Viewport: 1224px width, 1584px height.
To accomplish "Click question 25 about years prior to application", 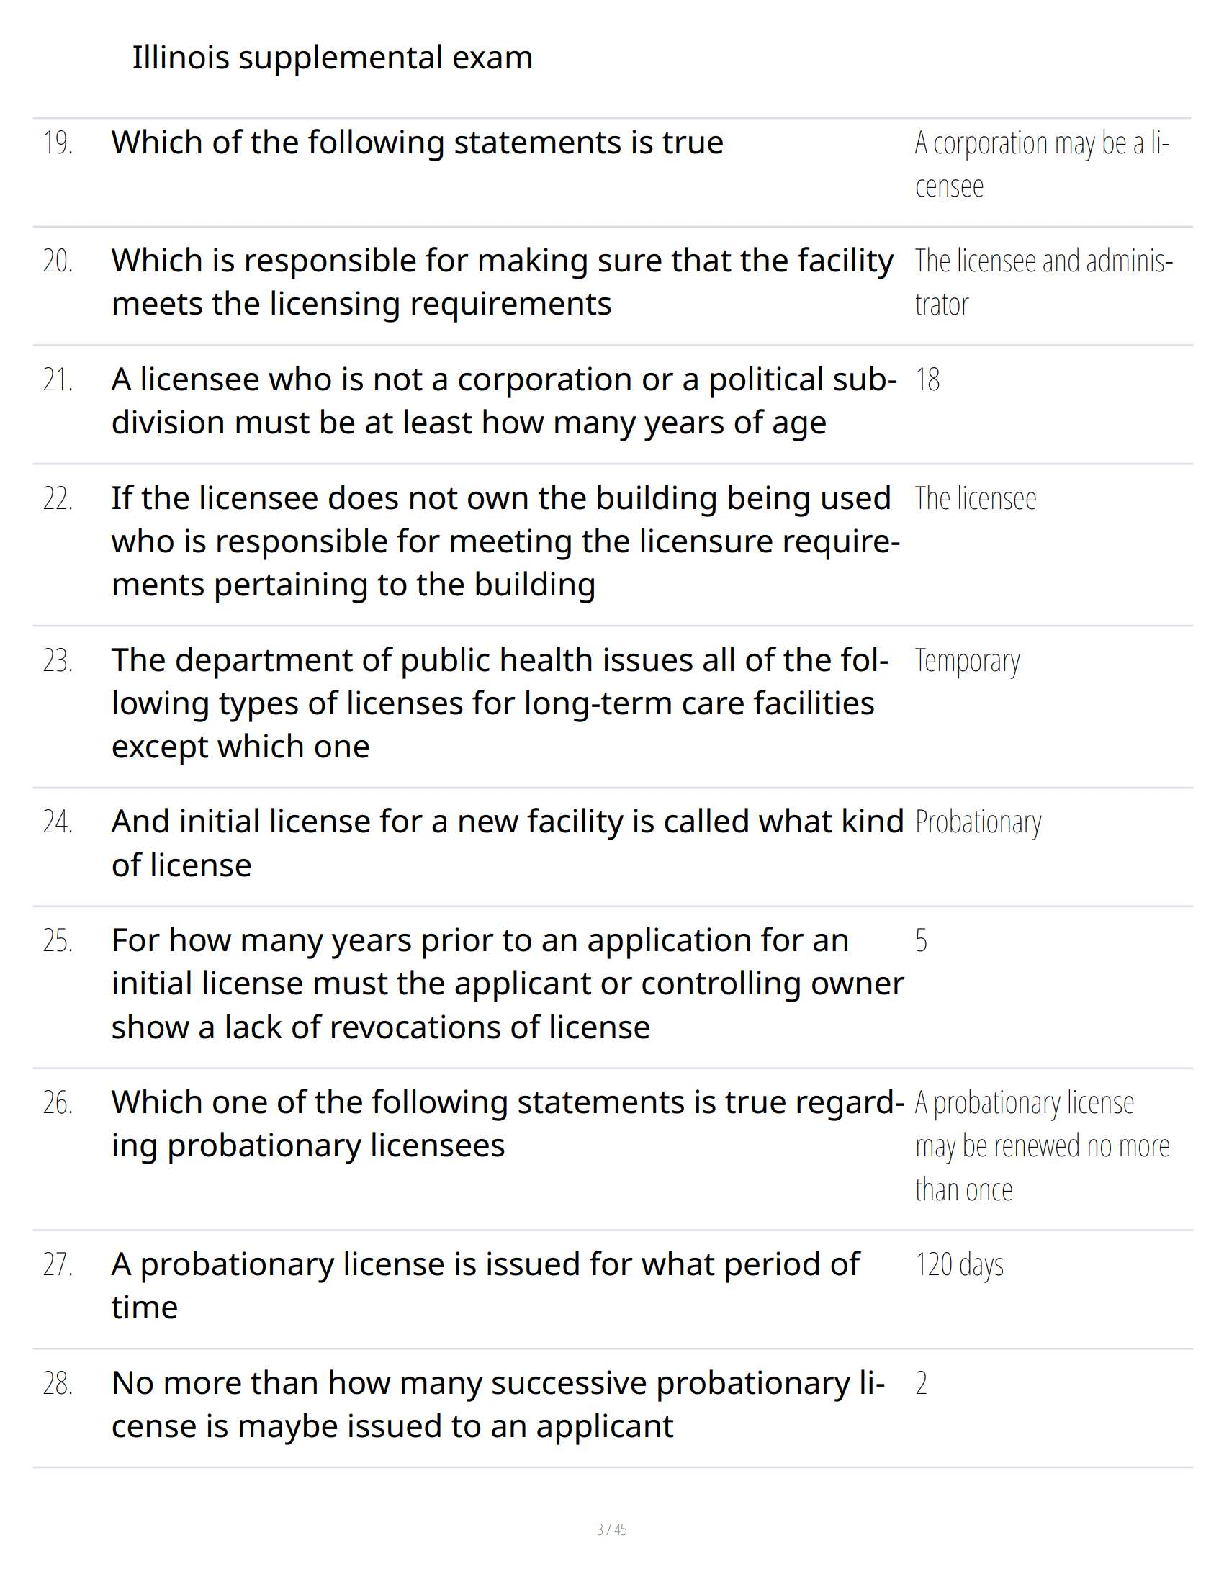I will [507, 984].
